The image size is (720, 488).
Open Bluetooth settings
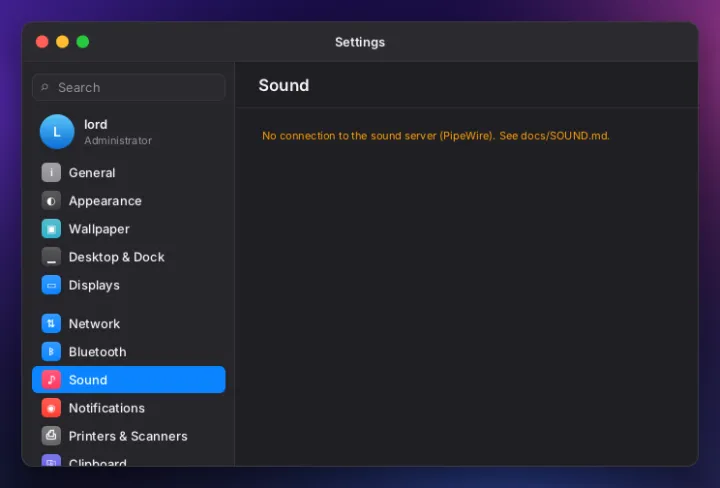pos(129,352)
